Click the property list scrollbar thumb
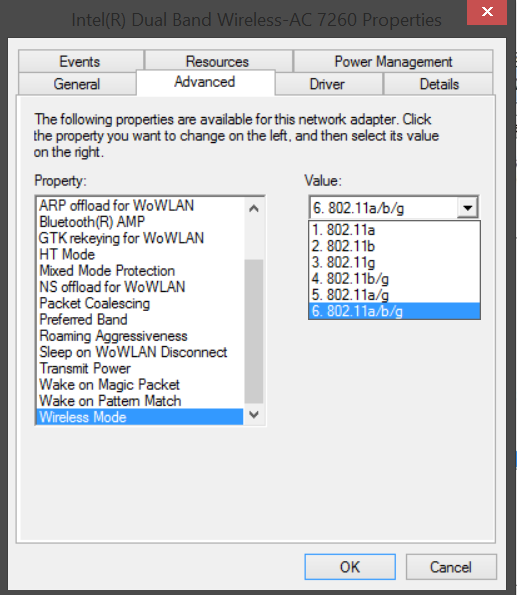 254,331
